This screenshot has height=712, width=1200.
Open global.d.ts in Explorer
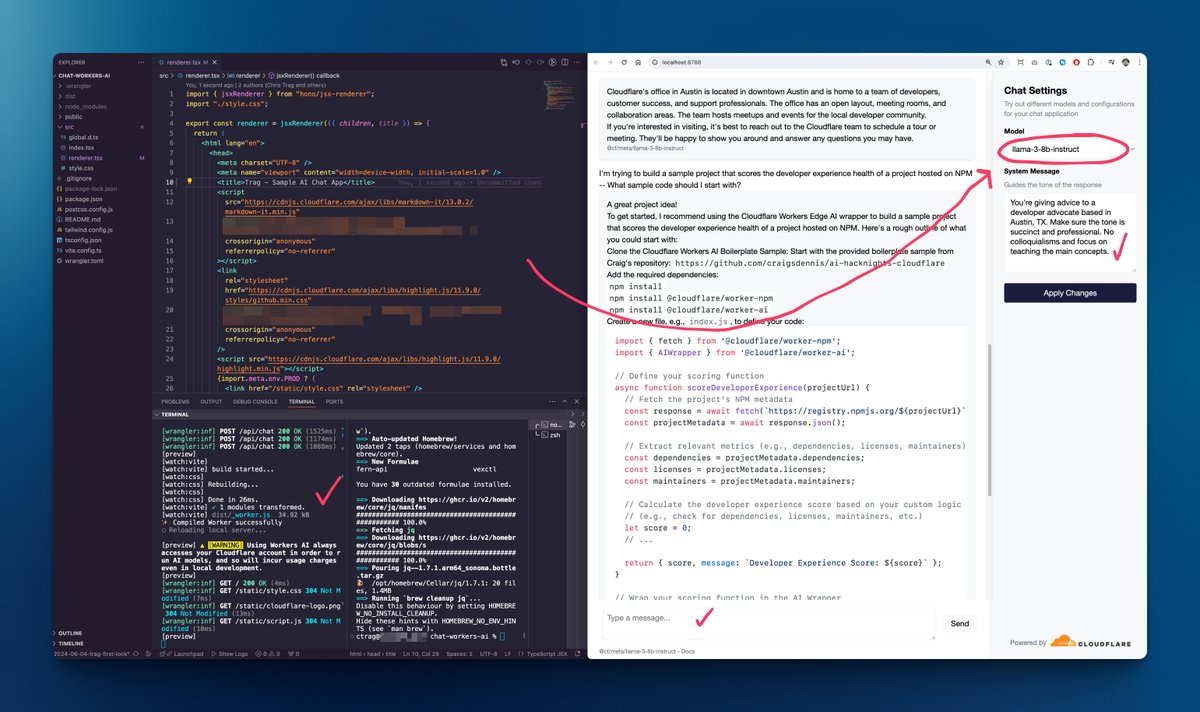[83, 138]
